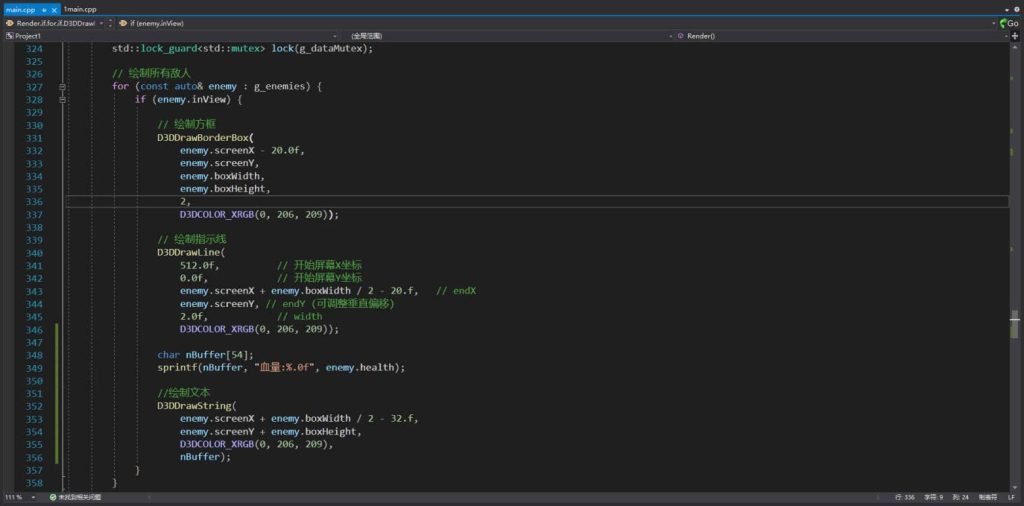Click the if (enemy.inView) breadcrumb item
Screen dimensions: 1024x506
pos(155,22)
